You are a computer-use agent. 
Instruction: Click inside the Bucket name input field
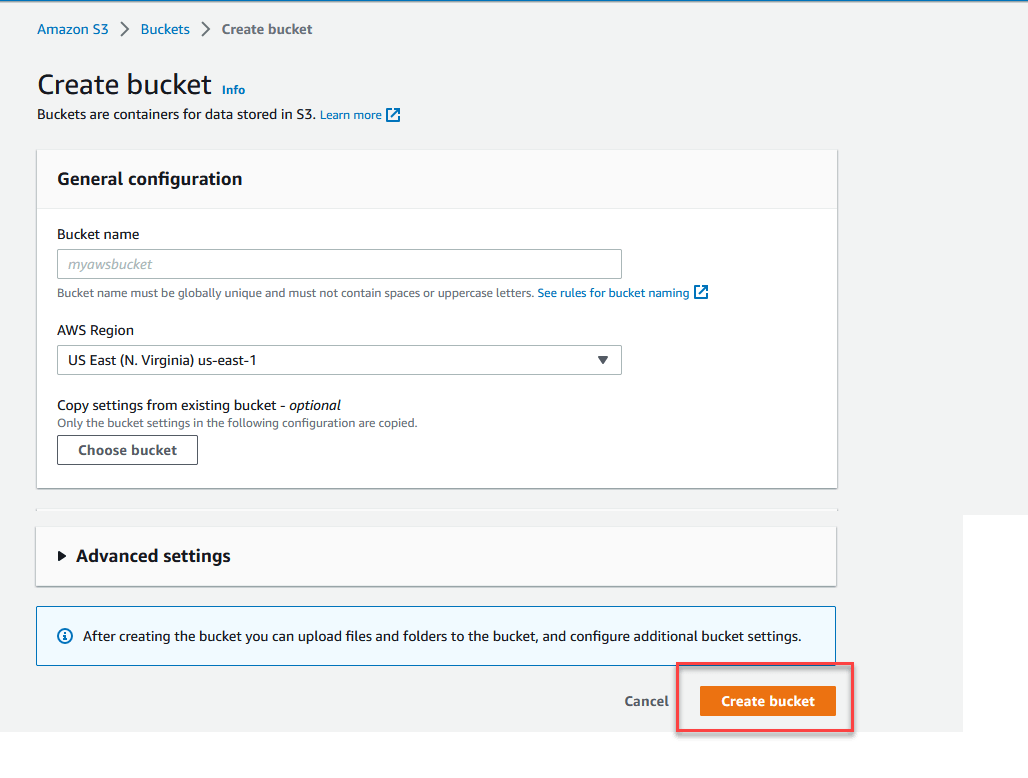point(339,264)
